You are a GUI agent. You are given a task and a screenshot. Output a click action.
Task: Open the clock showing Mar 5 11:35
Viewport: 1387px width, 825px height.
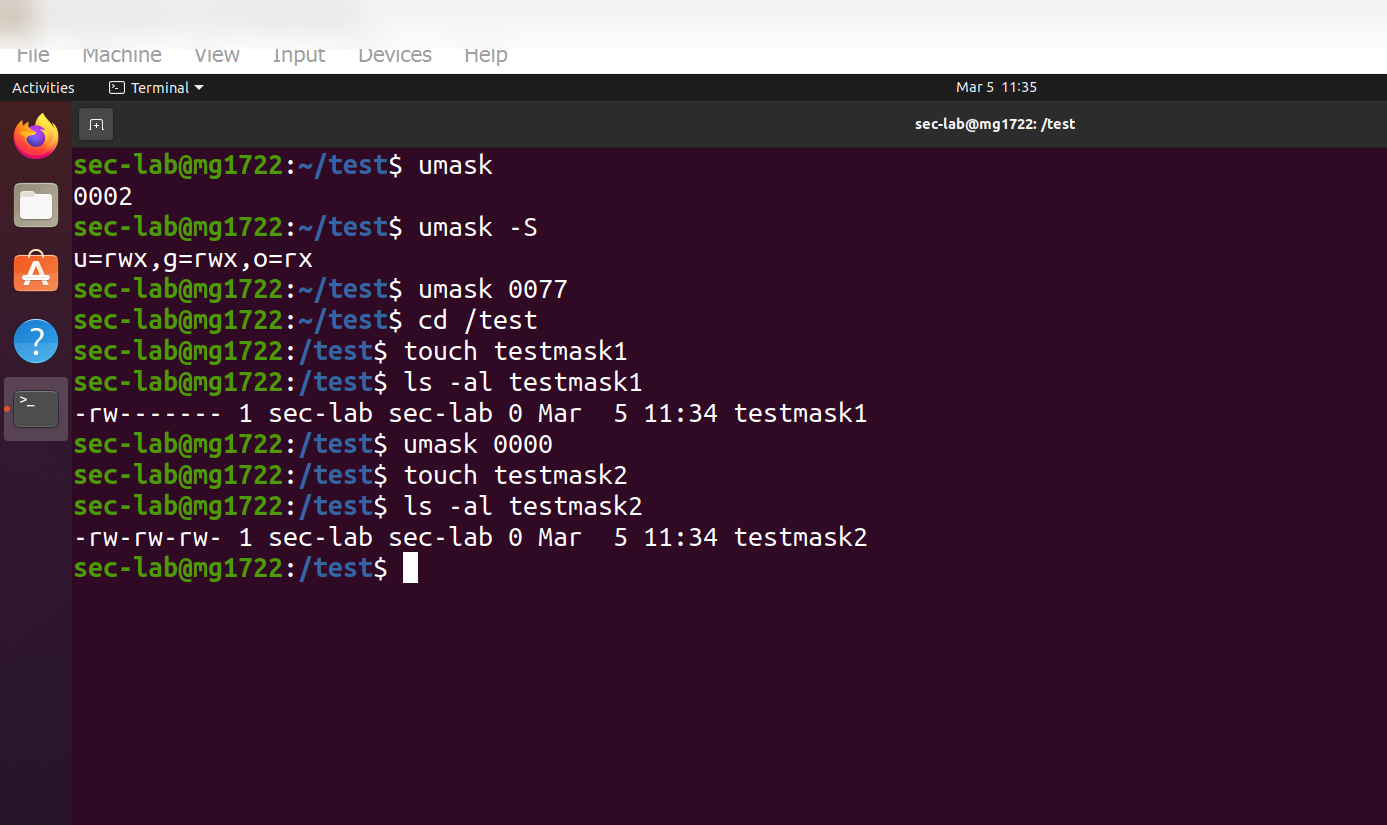996,87
